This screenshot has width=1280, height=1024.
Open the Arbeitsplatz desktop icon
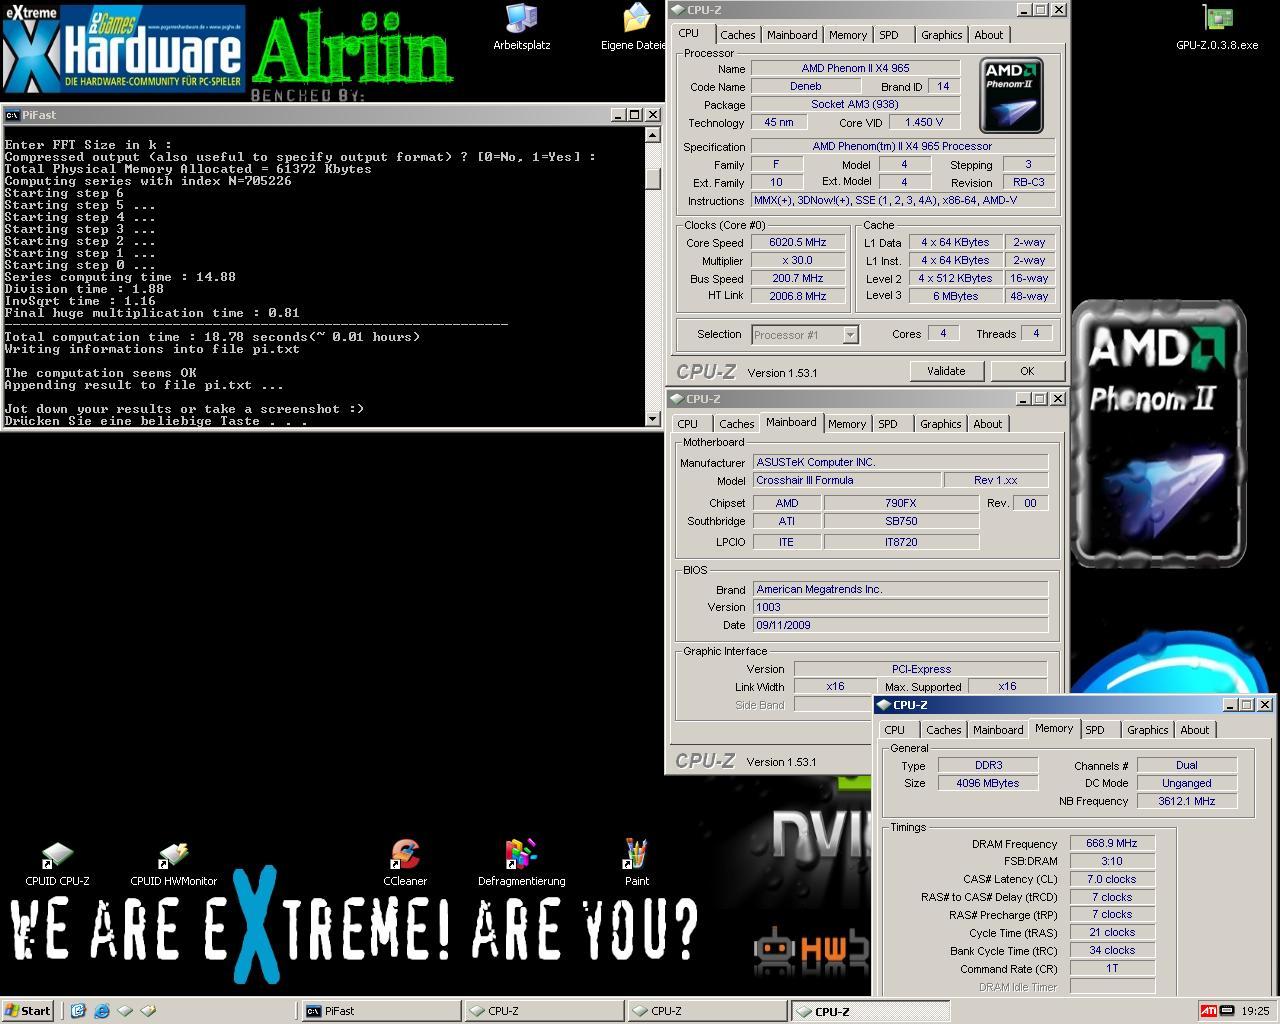click(521, 27)
